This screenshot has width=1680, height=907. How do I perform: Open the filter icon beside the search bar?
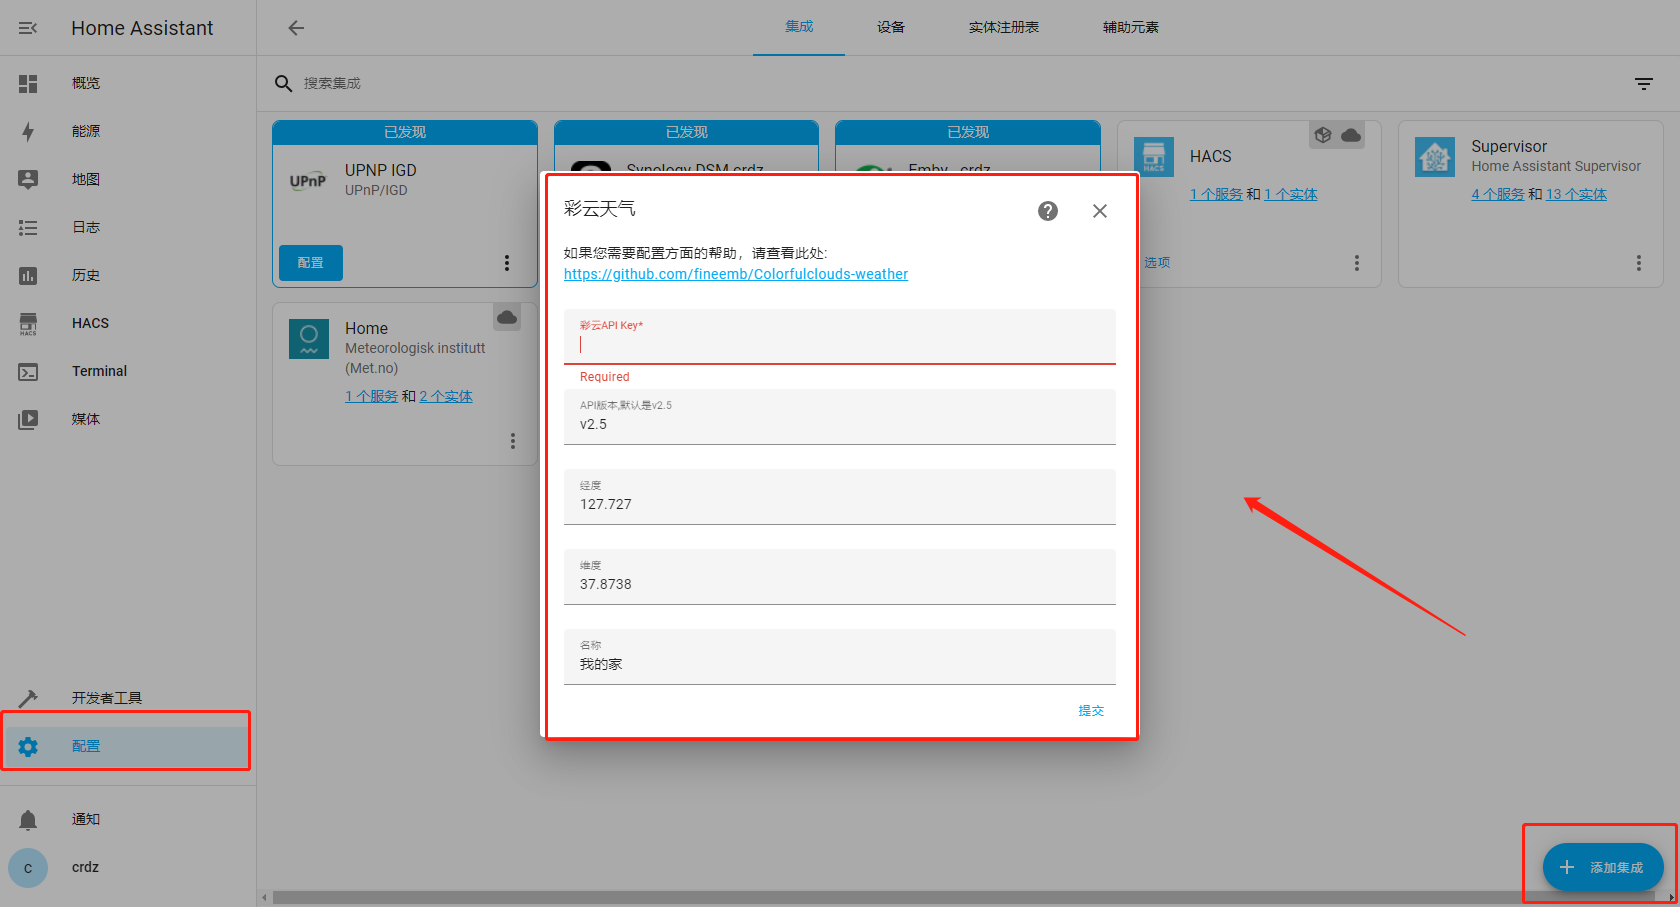pos(1643,84)
